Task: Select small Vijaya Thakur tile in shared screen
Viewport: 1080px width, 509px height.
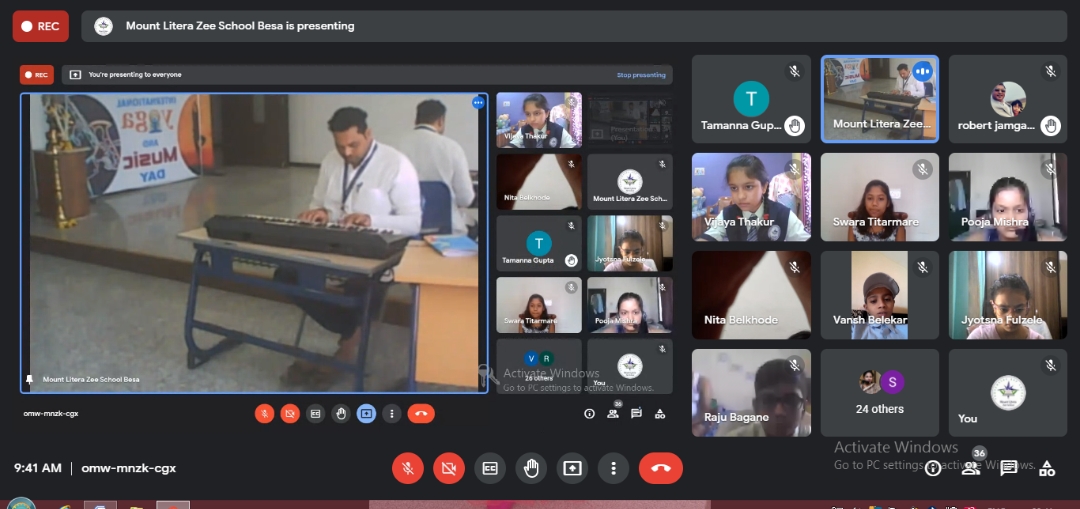Action: [539, 120]
